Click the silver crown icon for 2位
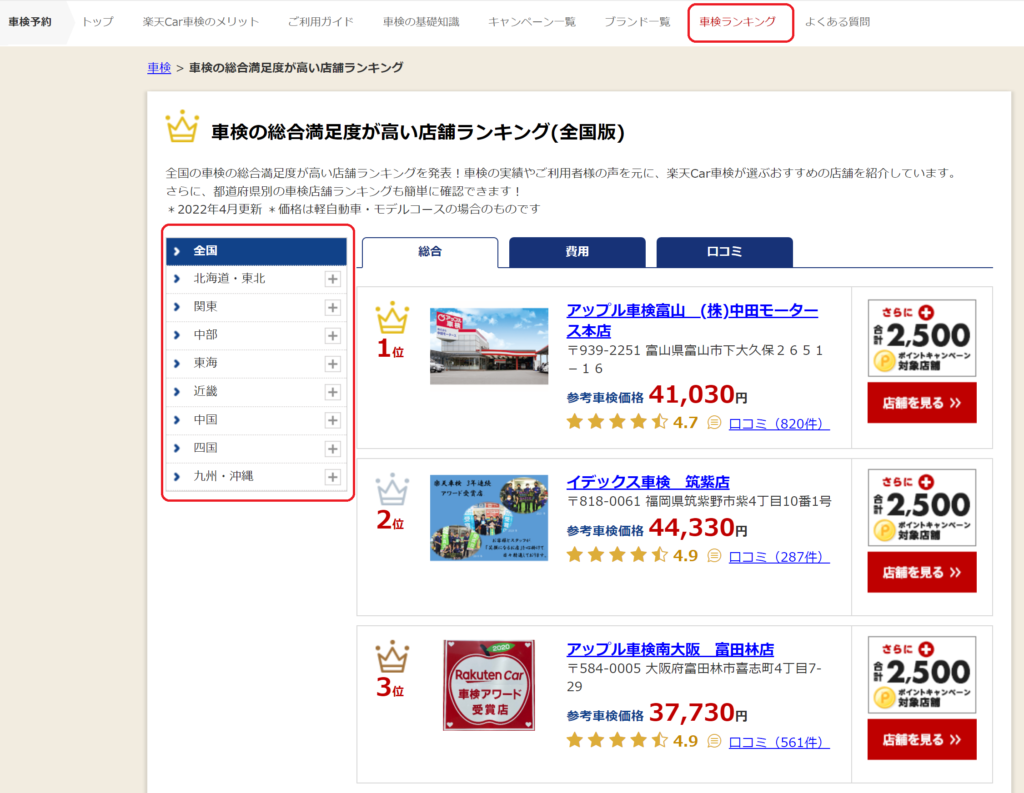 [392, 489]
